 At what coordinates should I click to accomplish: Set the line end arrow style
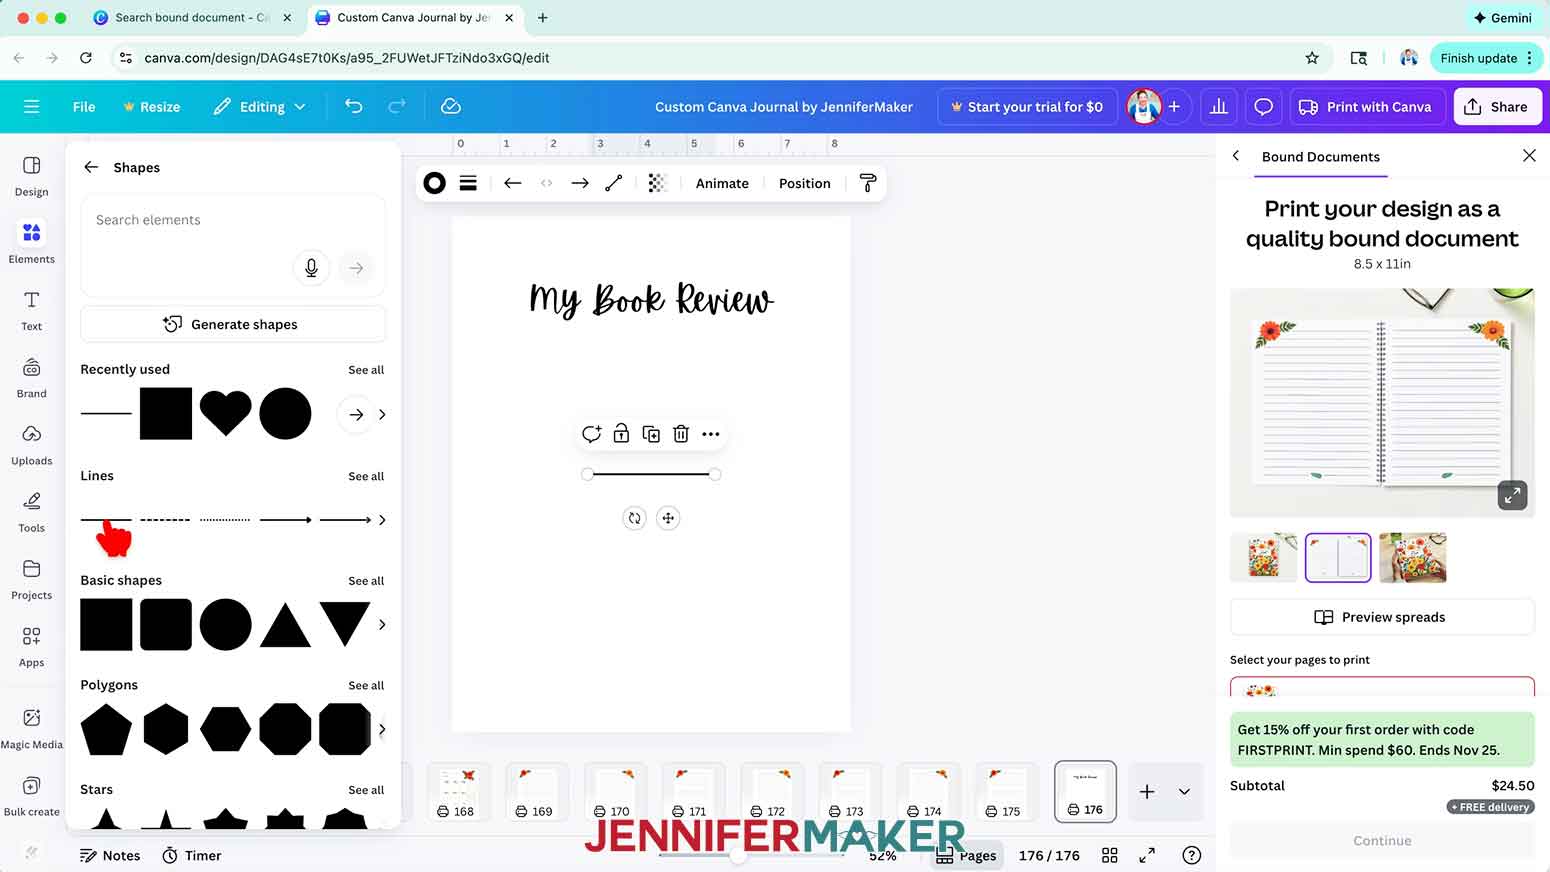click(x=580, y=183)
